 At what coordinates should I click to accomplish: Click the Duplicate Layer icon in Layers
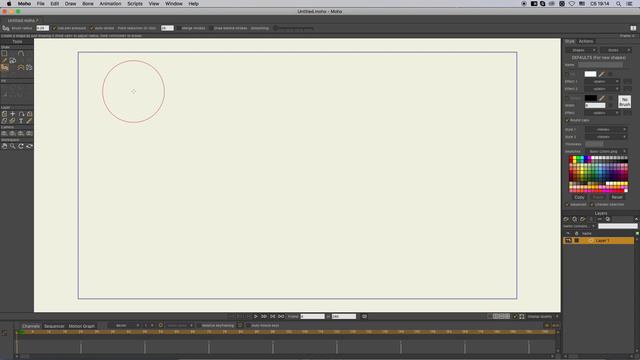coord(574,219)
